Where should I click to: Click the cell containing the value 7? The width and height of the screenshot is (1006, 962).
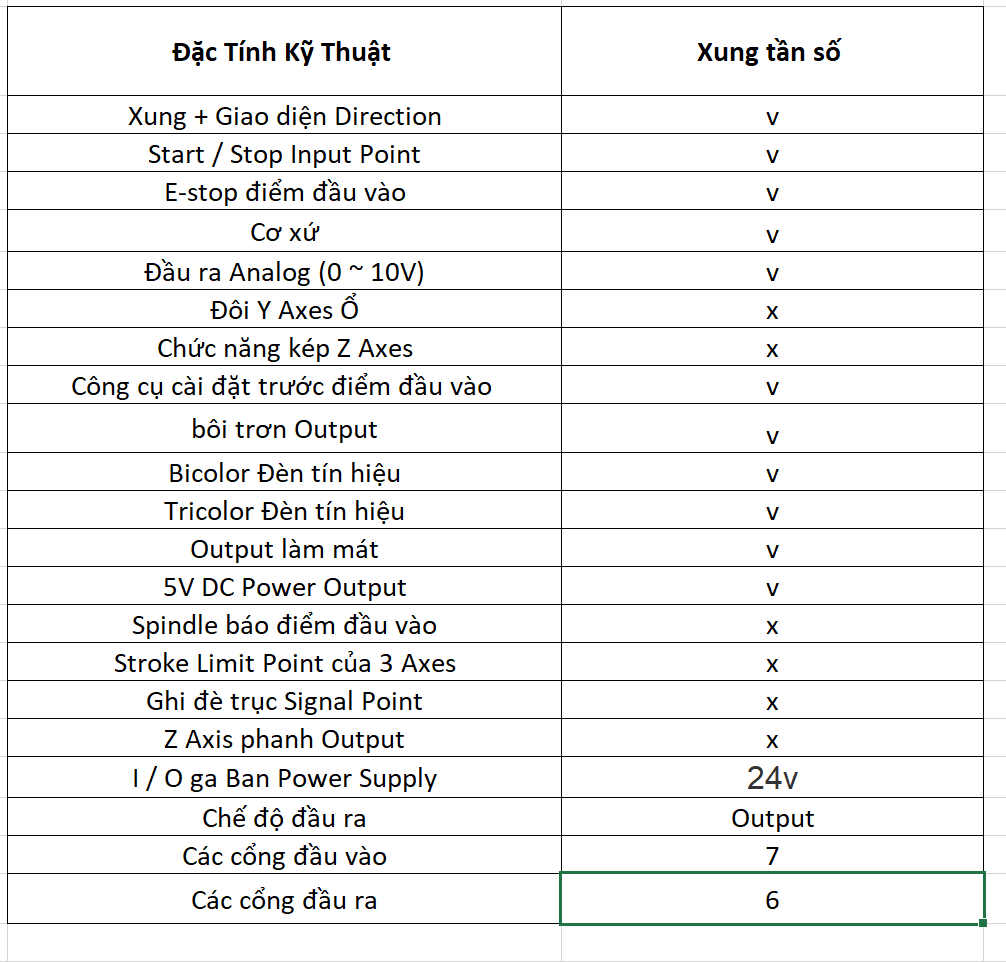click(x=771, y=856)
